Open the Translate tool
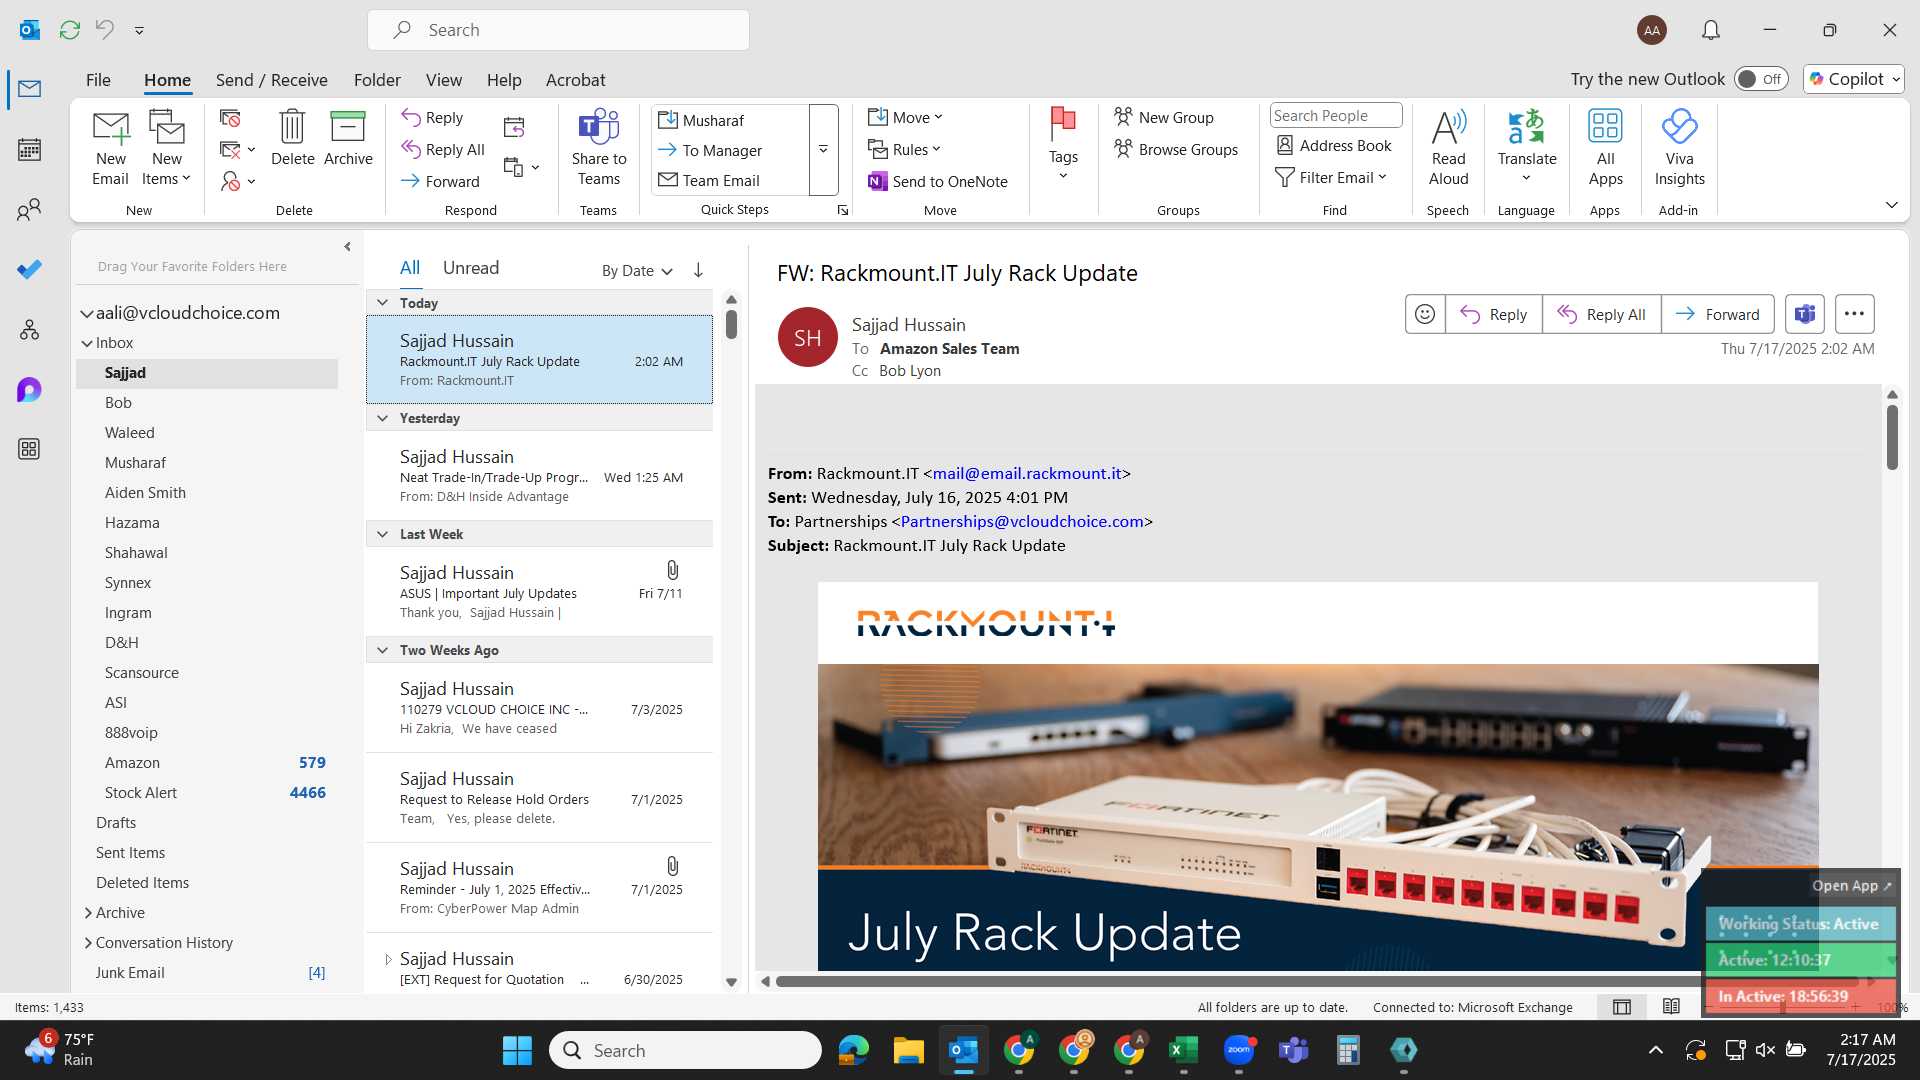This screenshot has height=1080, width=1920. (1527, 146)
